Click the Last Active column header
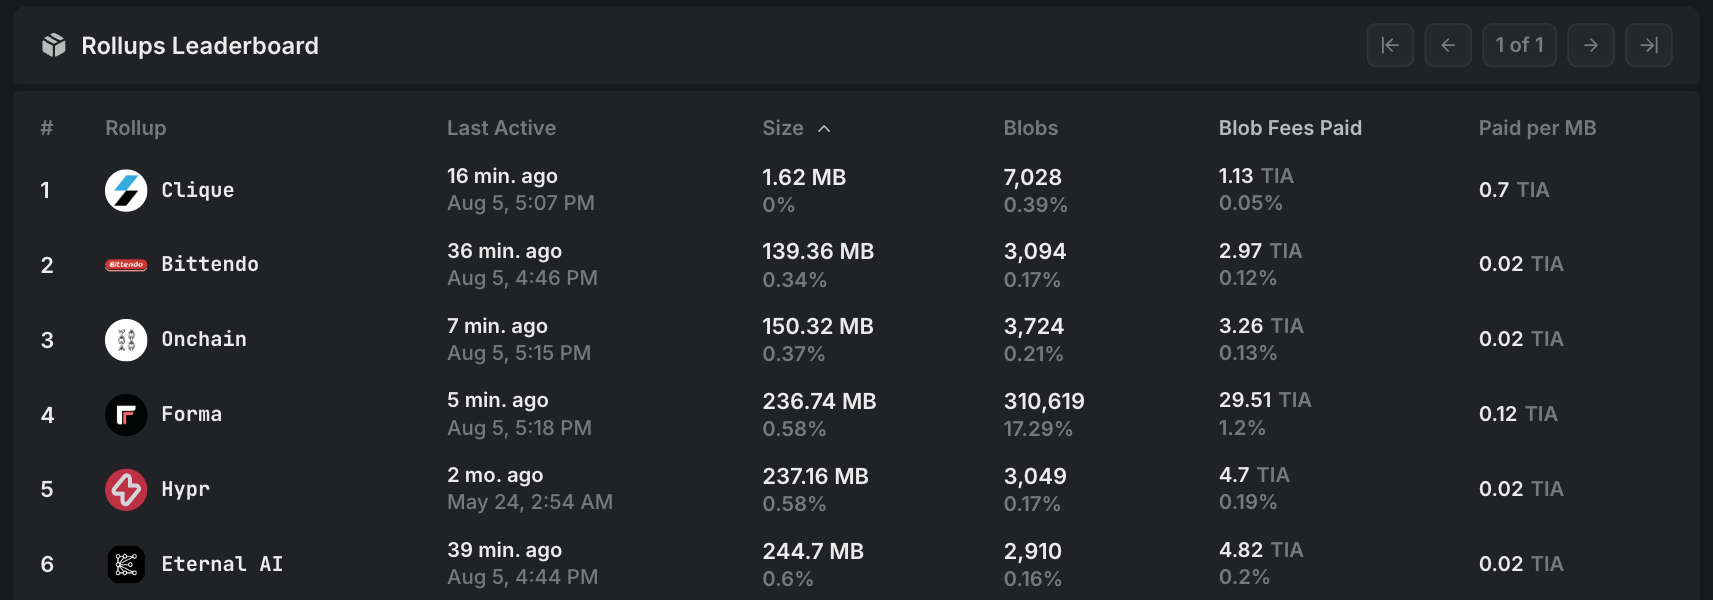Viewport: 1713px width, 600px height. pos(501,128)
